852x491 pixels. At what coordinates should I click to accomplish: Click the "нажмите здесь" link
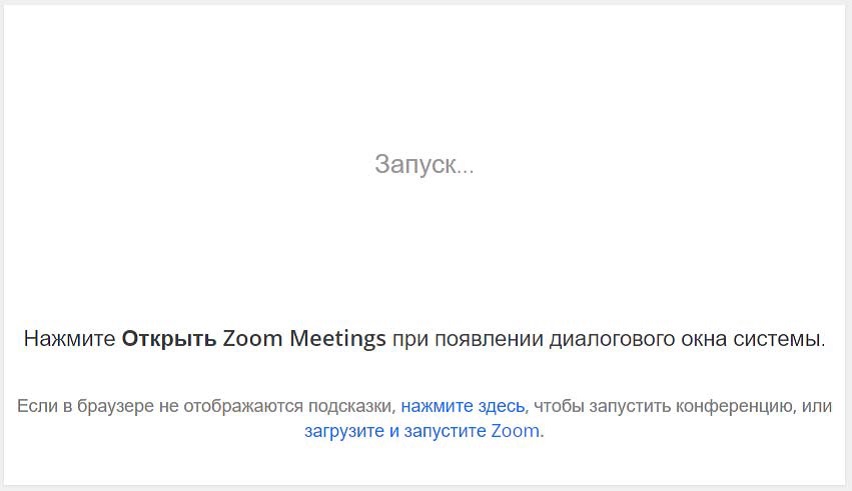click(462, 406)
